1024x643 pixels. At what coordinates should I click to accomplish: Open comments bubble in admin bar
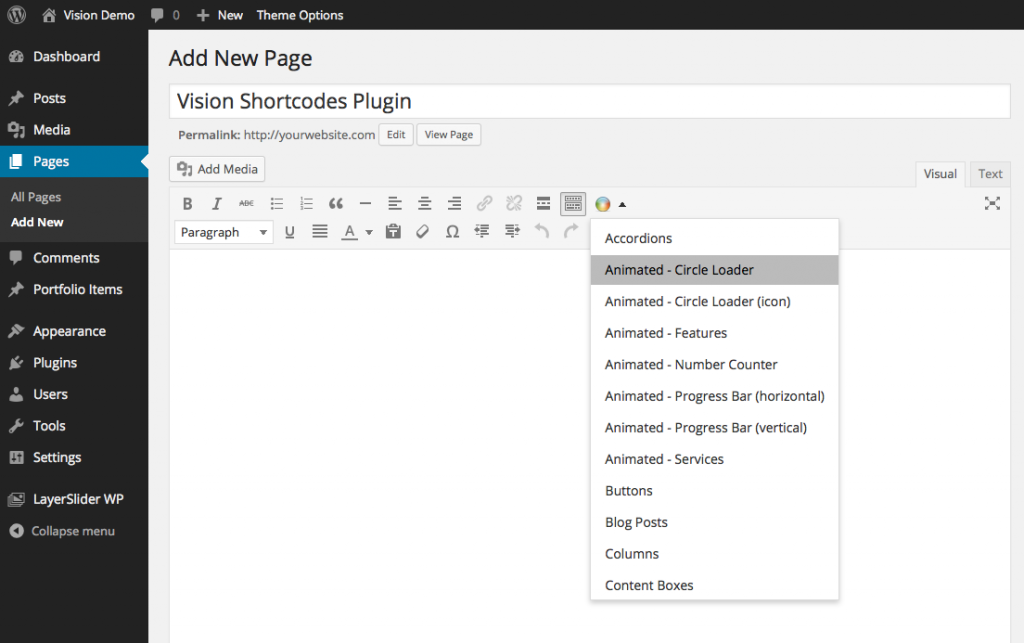coord(165,15)
